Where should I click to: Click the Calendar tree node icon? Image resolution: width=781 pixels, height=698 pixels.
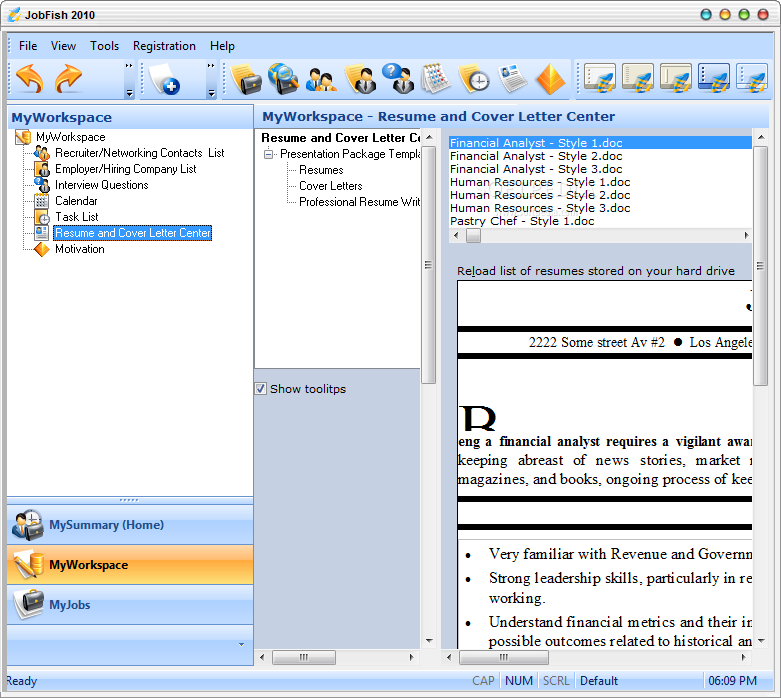click(x=42, y=201)
